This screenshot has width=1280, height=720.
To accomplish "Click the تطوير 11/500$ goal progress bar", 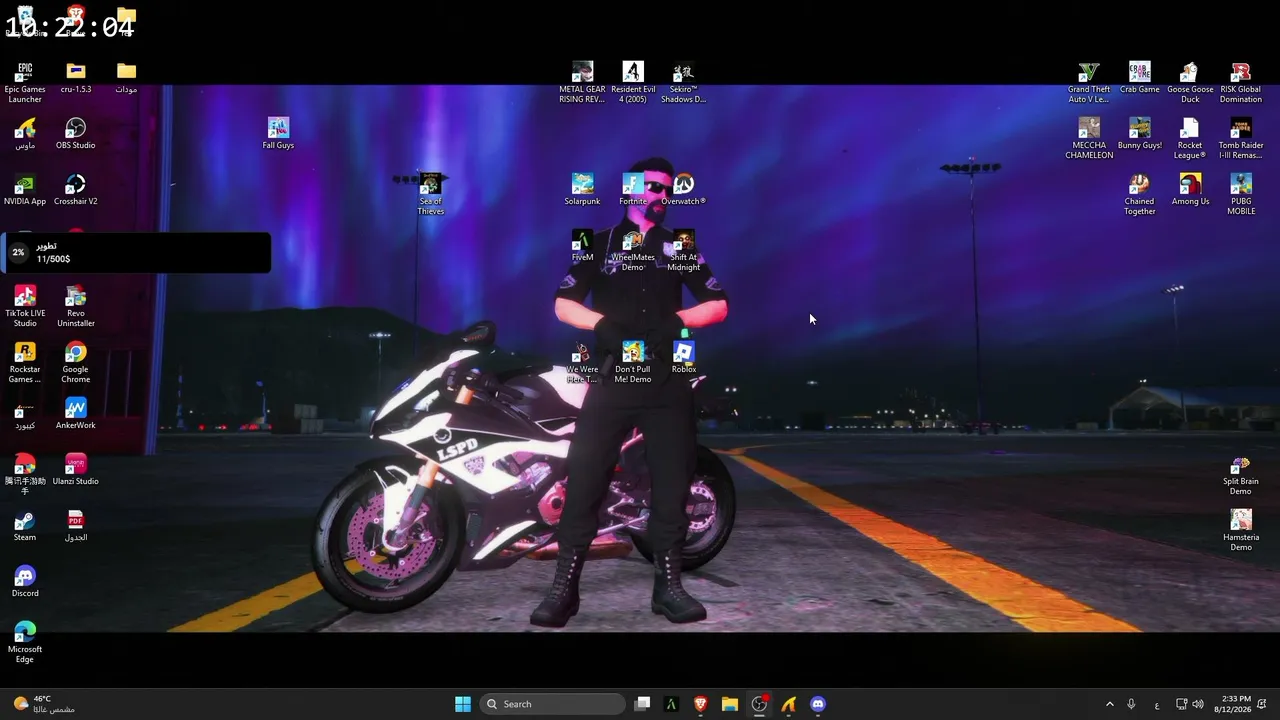I will click(x=135, y=252).
